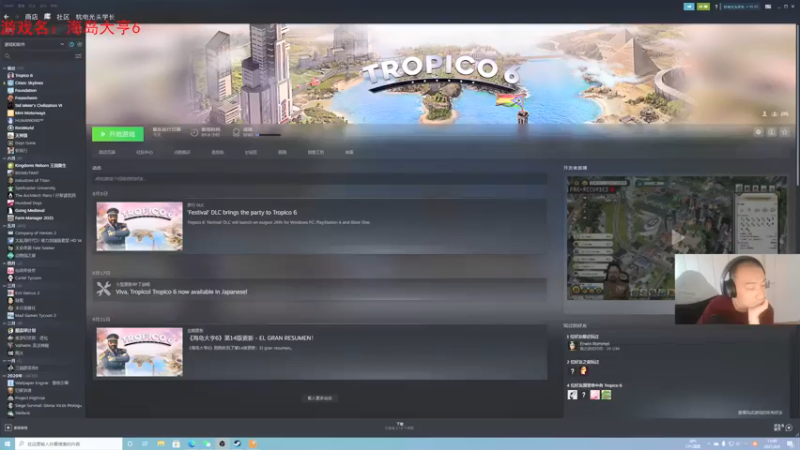This screenshot has height=450, width=800.
Task: Open the game info icon
Action: click(x=771, y=132)
